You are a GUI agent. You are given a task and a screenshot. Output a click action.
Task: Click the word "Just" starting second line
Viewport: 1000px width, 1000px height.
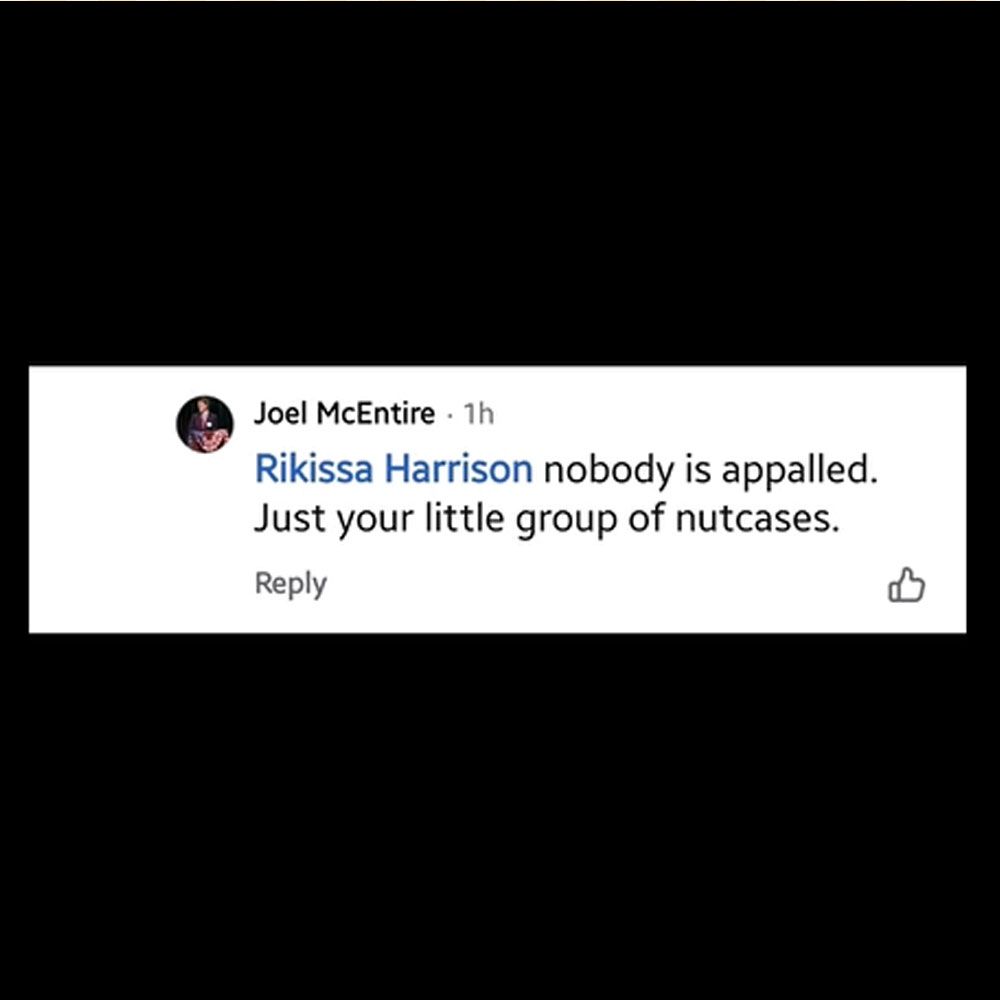tap(290, 517)
